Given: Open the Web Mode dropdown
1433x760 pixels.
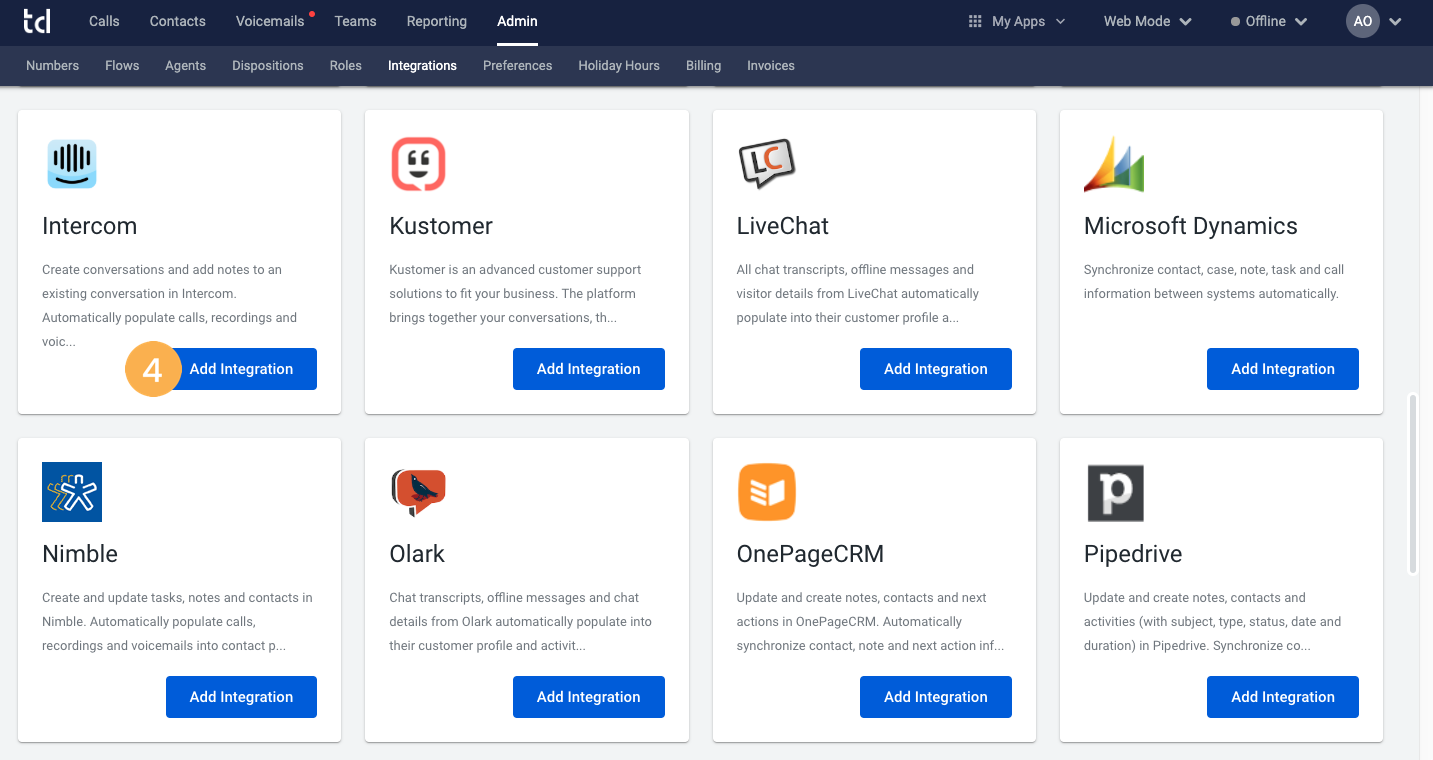Looking at the screenshot, I should (x=1148, y=21).
